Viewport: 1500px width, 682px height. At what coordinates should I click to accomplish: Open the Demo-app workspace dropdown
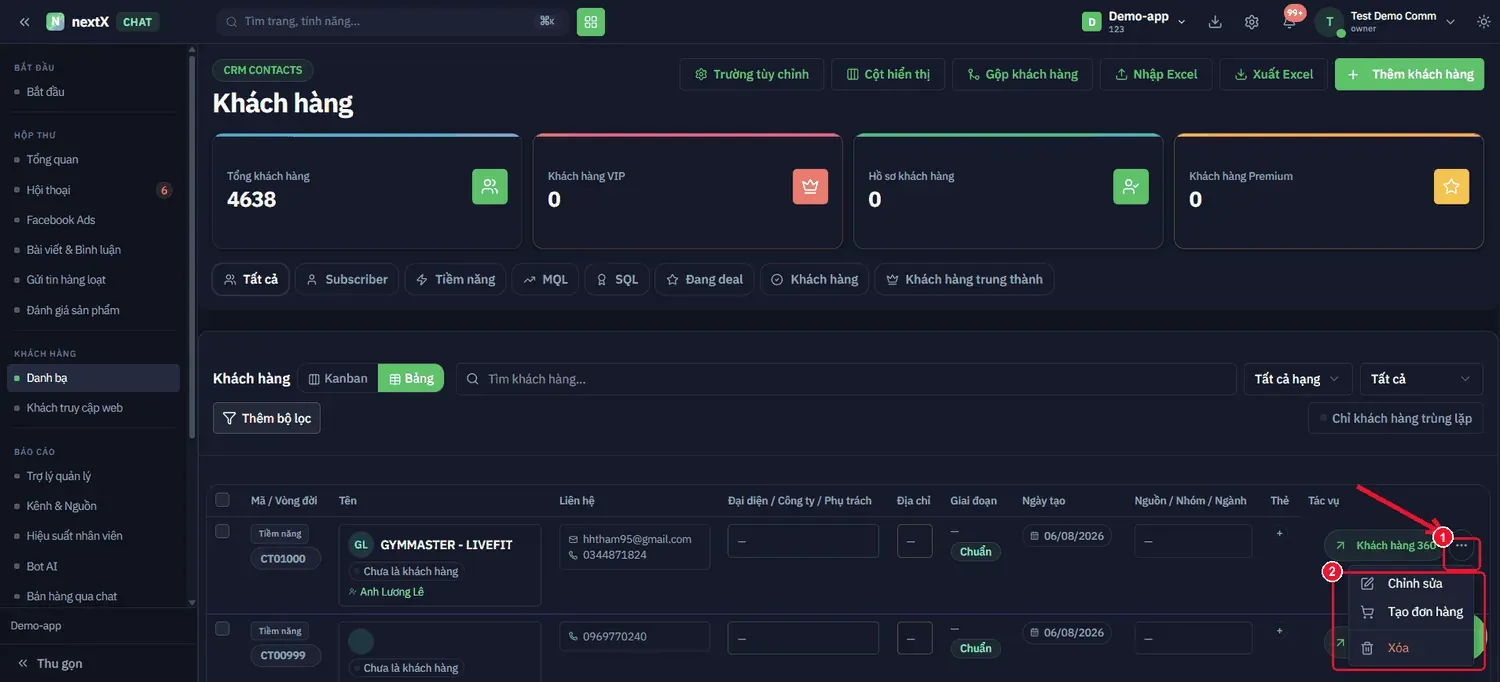(x=1135, y=21)
